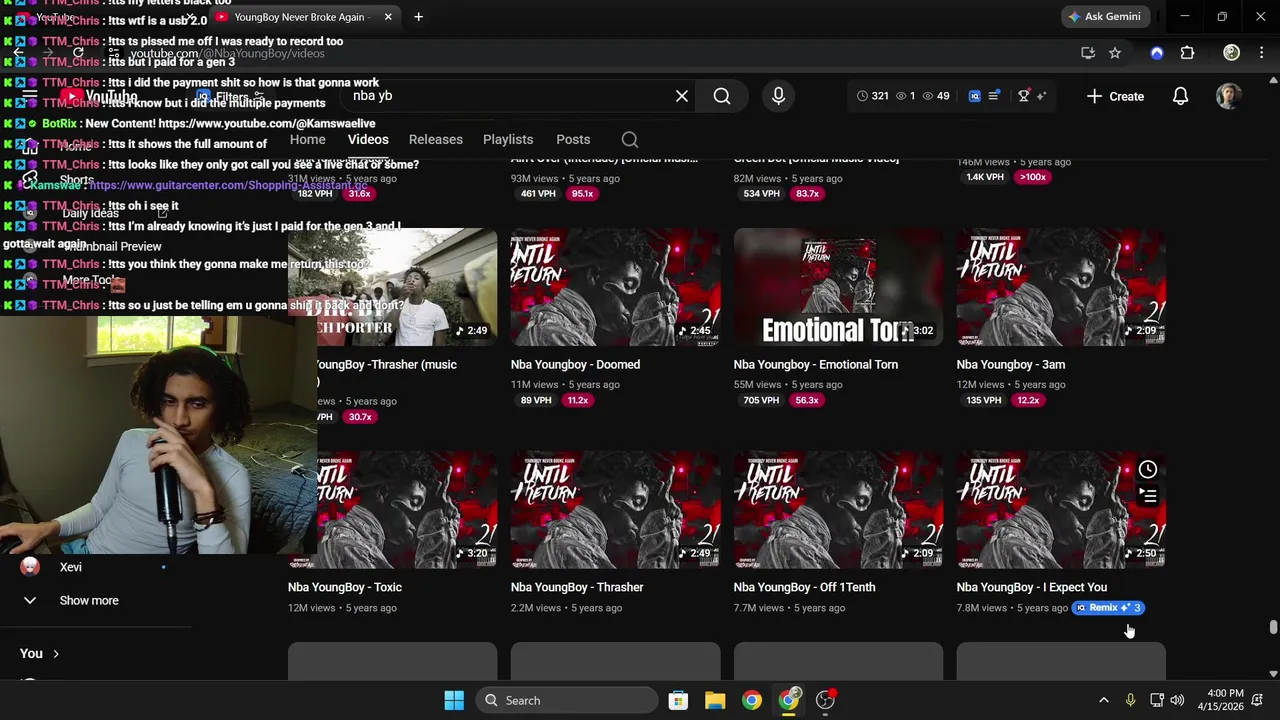Open the Nba YoungBoy - Thrasher 2:49 title
Image resolution: width=1280 pixels, height=720 pixels.
coord(576,588)
